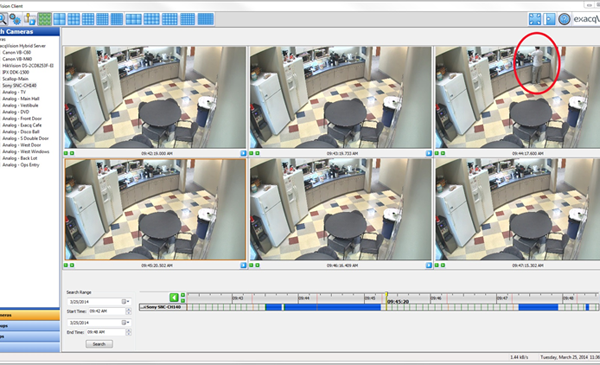Click the blue play icon under 09:42:19 thumbnail
Image resolution: width=600 pixels, height=365 pixels.
243,153
